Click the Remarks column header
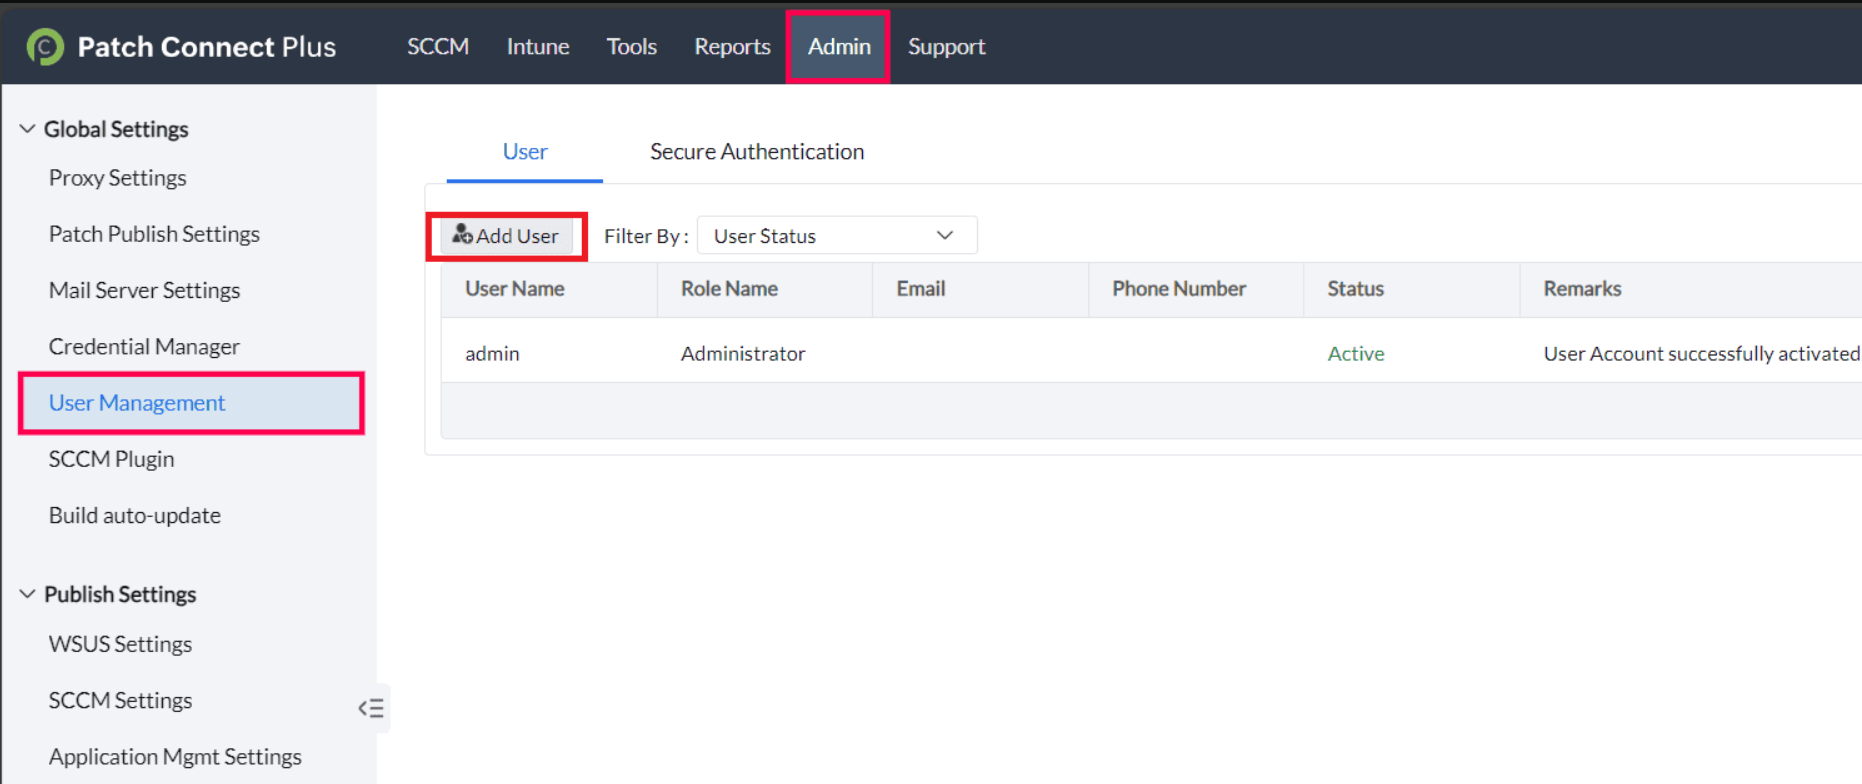The image size is (1862, 784). tap(1582, 289)
